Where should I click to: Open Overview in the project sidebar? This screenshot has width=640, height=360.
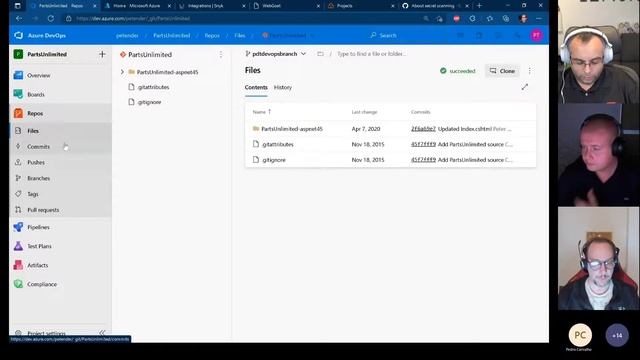pos(38,76)
